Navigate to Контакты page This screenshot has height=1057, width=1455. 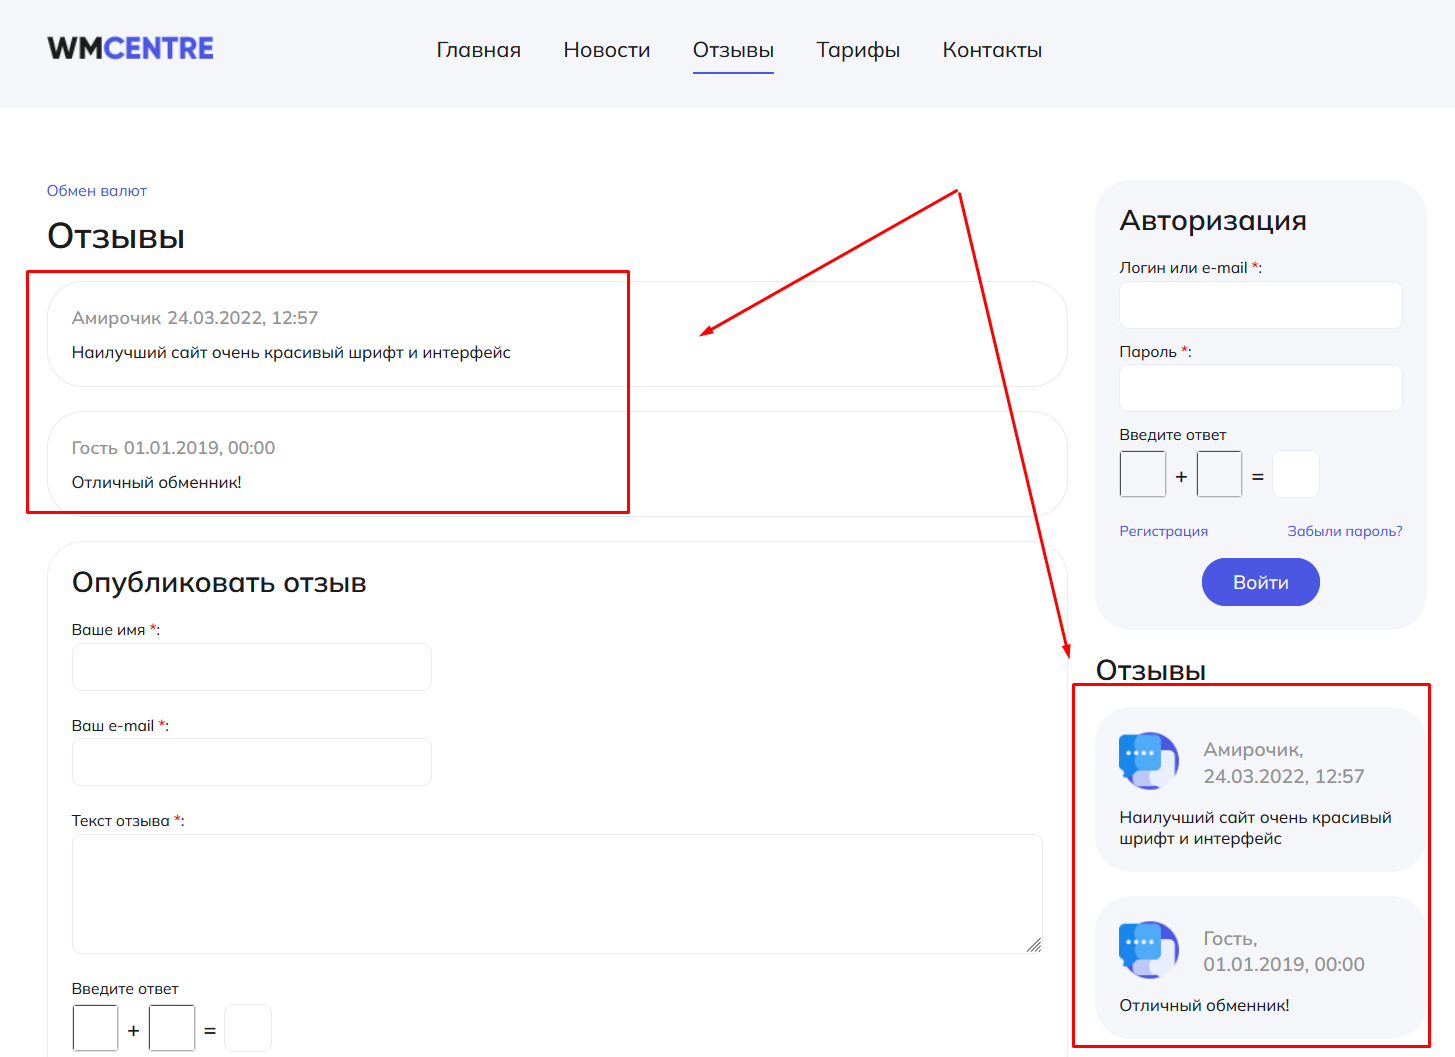click(992, 50)
